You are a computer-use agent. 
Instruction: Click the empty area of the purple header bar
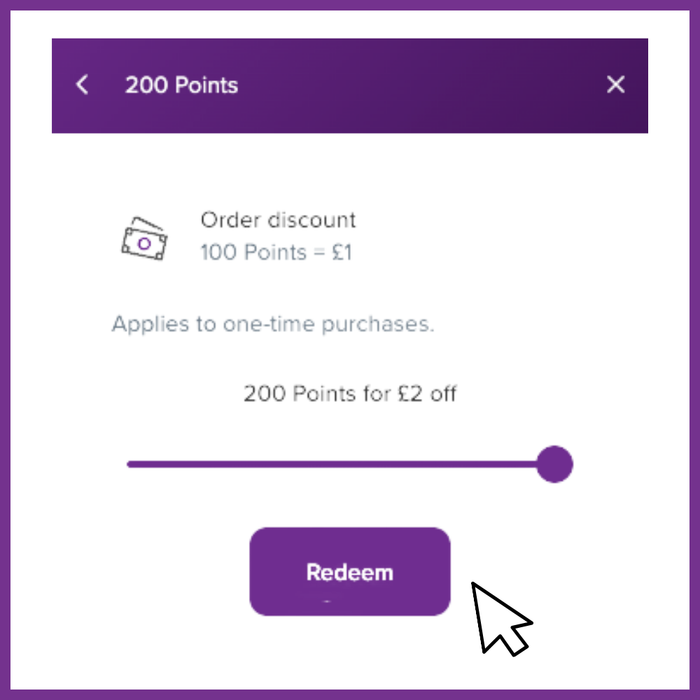420,85
